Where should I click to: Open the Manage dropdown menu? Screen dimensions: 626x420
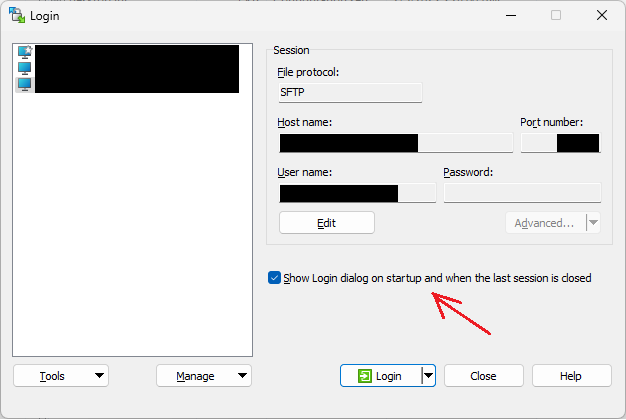click(x=204, y=376)
